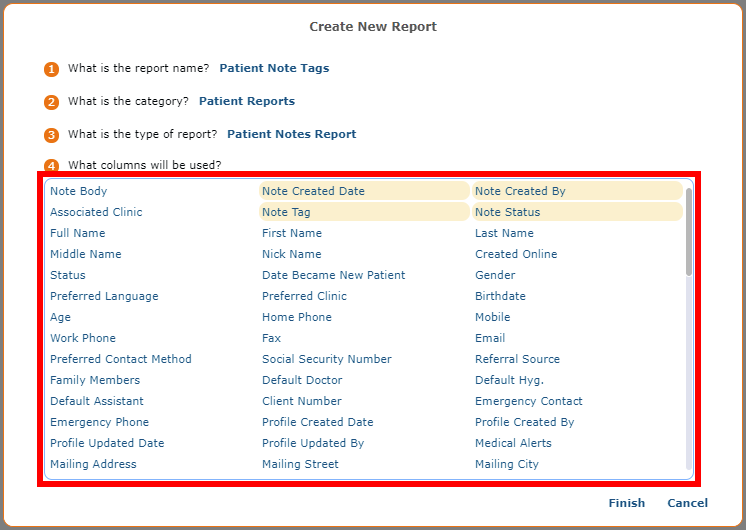Image resolution: width=746 pixels, height=530 pixels.
Task: Select the Profile Created By column
Action: 524,422
